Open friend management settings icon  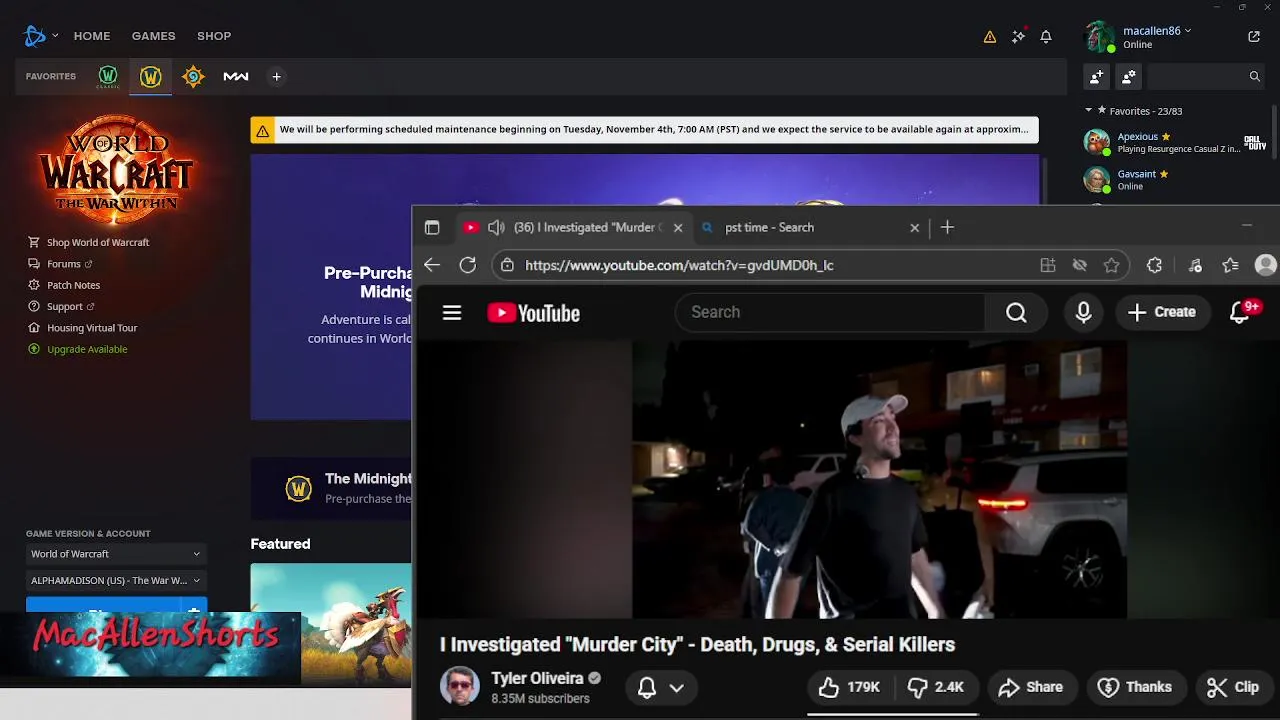[x=1129, y=76]
